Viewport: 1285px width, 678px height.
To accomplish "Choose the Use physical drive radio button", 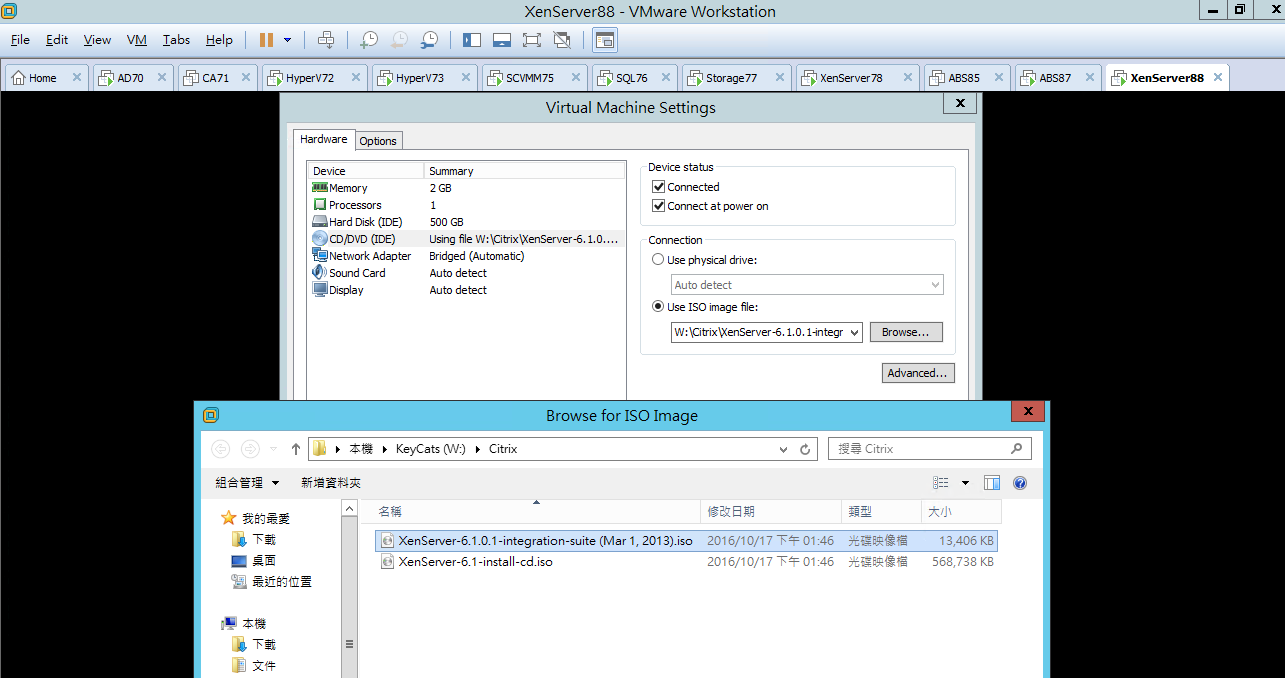I will pyautogui.click(x=658, y=259).
